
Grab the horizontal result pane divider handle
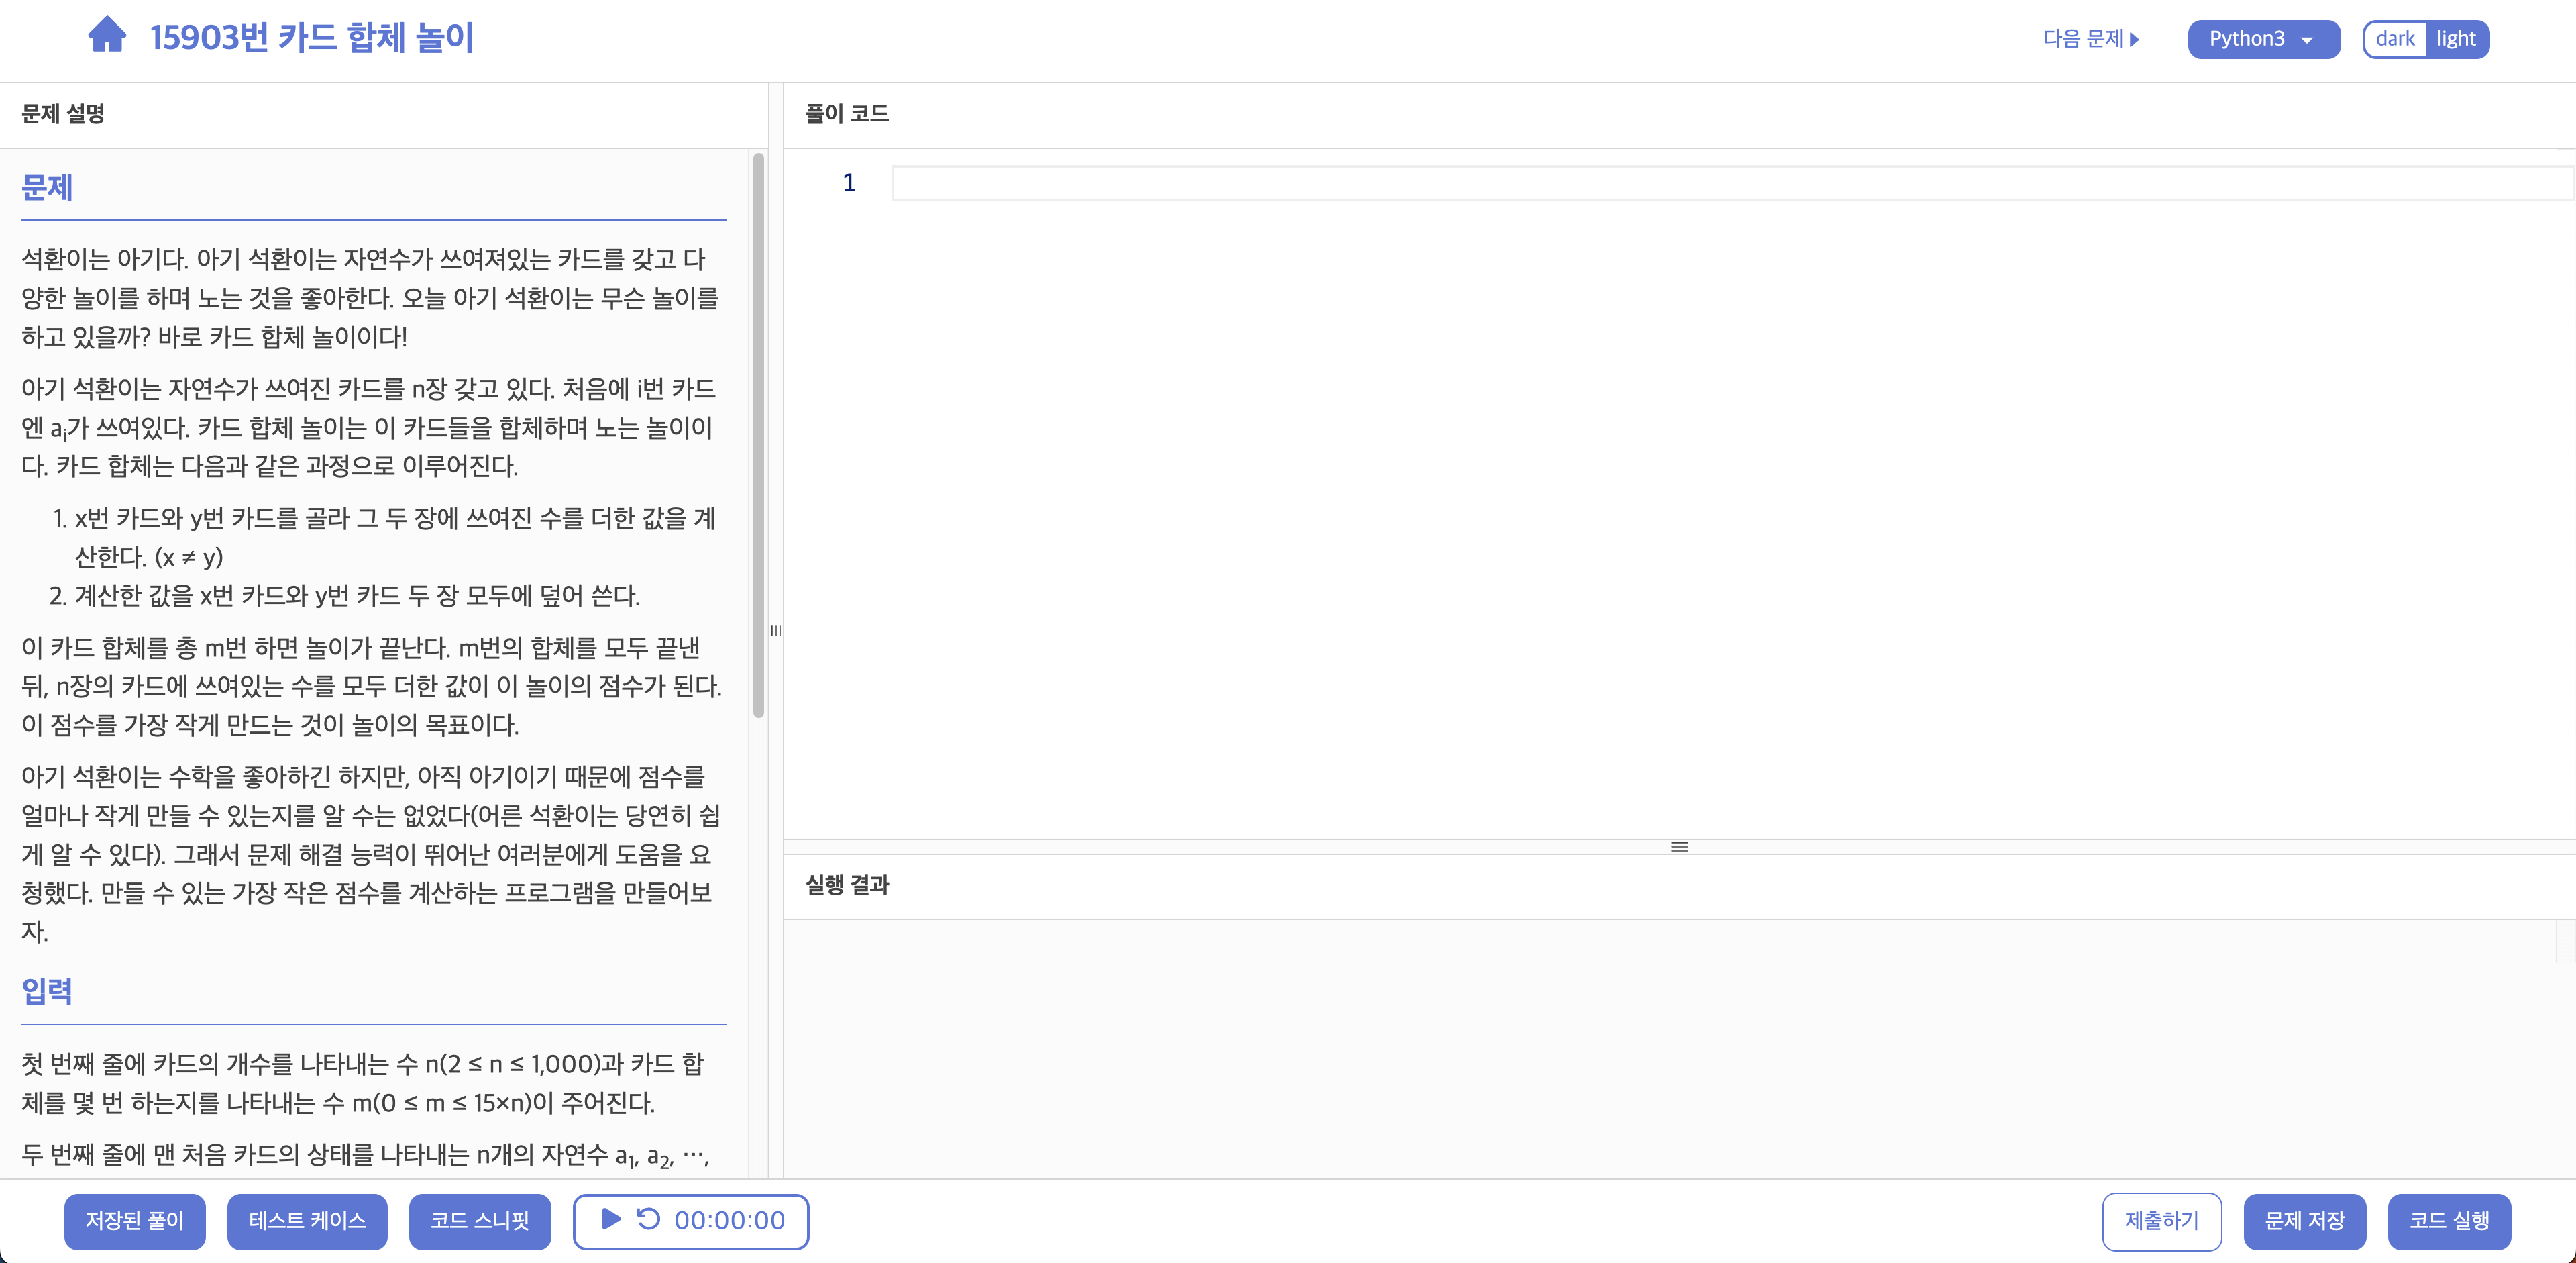coord(1679,847)
